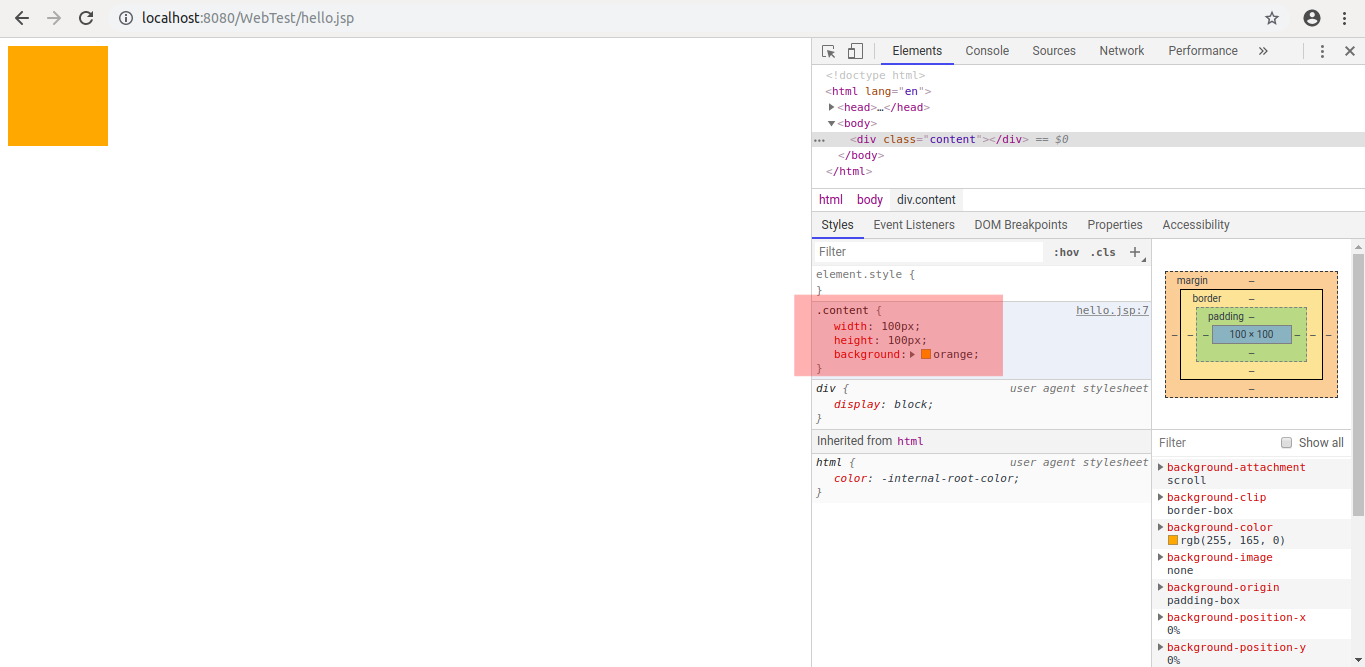Click the computed styles Filter field
This screenshot has height=667, width=1365.
1215,443
